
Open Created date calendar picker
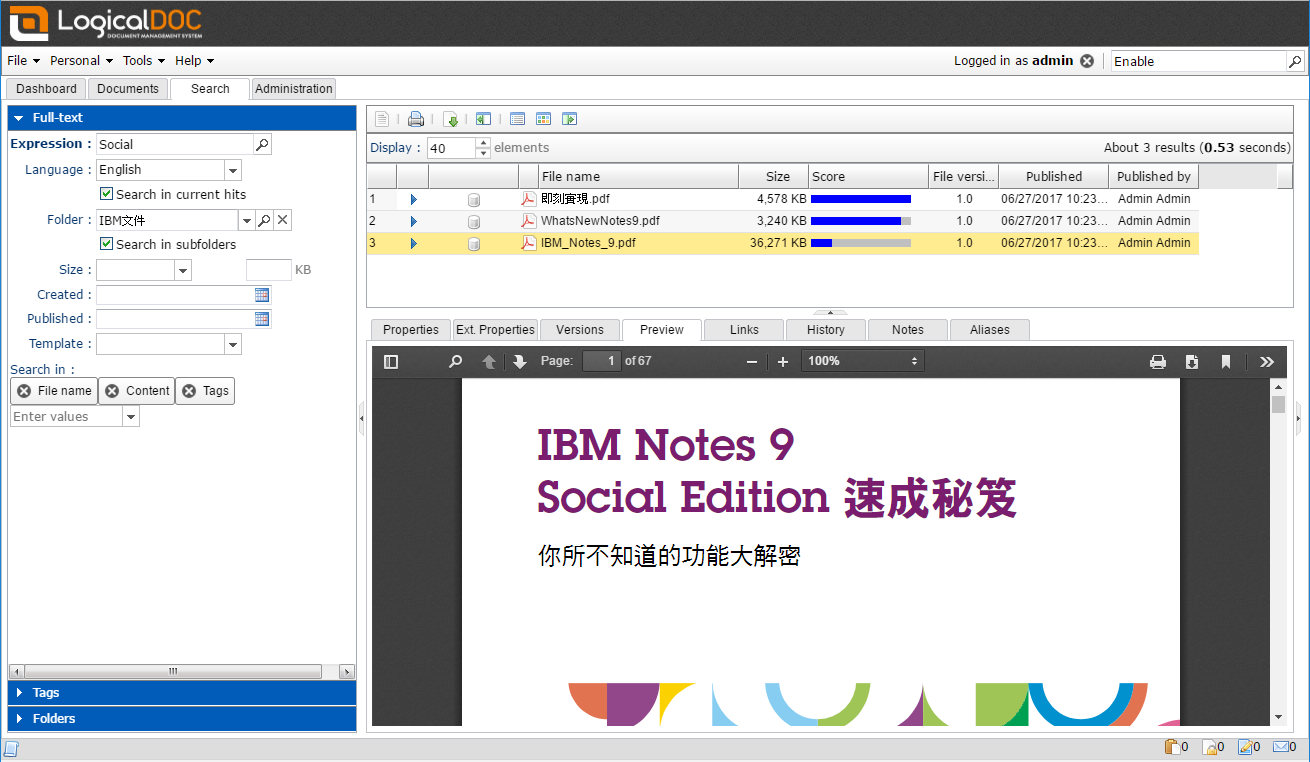tap(262, 295)
